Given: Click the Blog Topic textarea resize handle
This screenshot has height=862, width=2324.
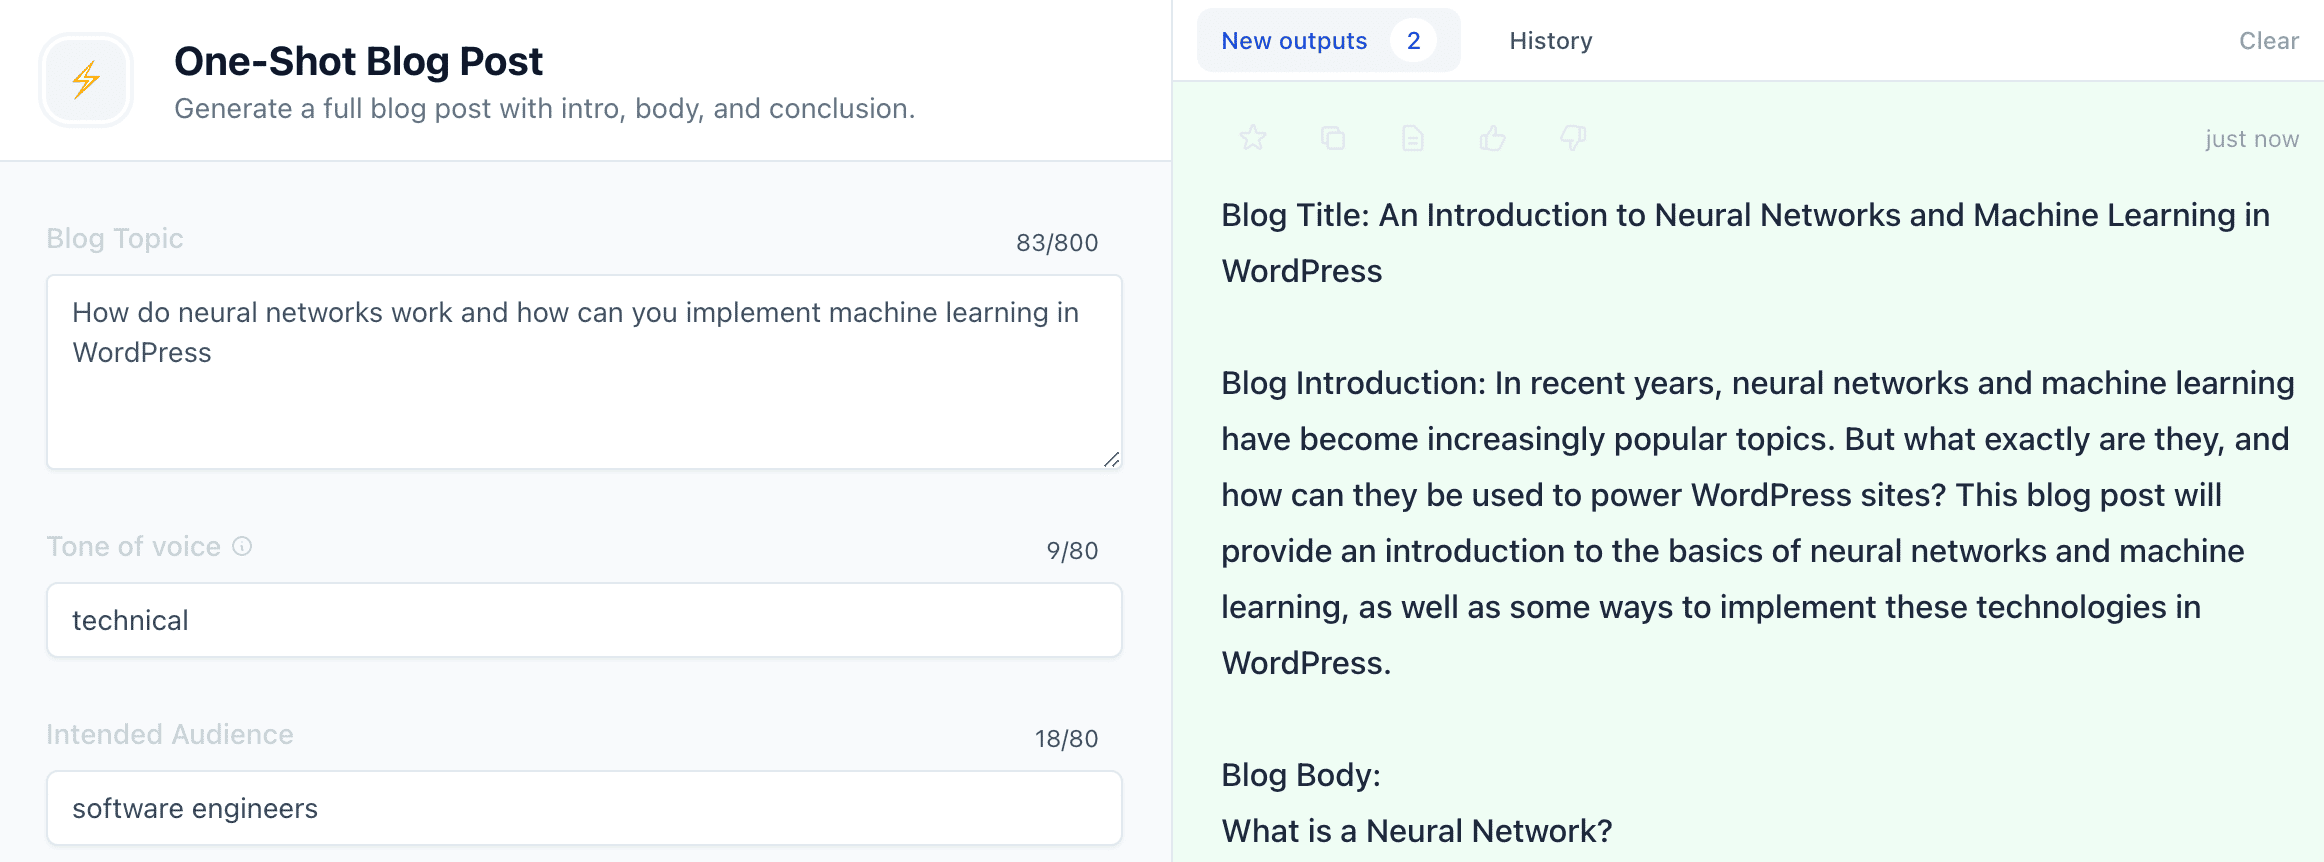Looking at the screenshot, I should pos(1111,459).
